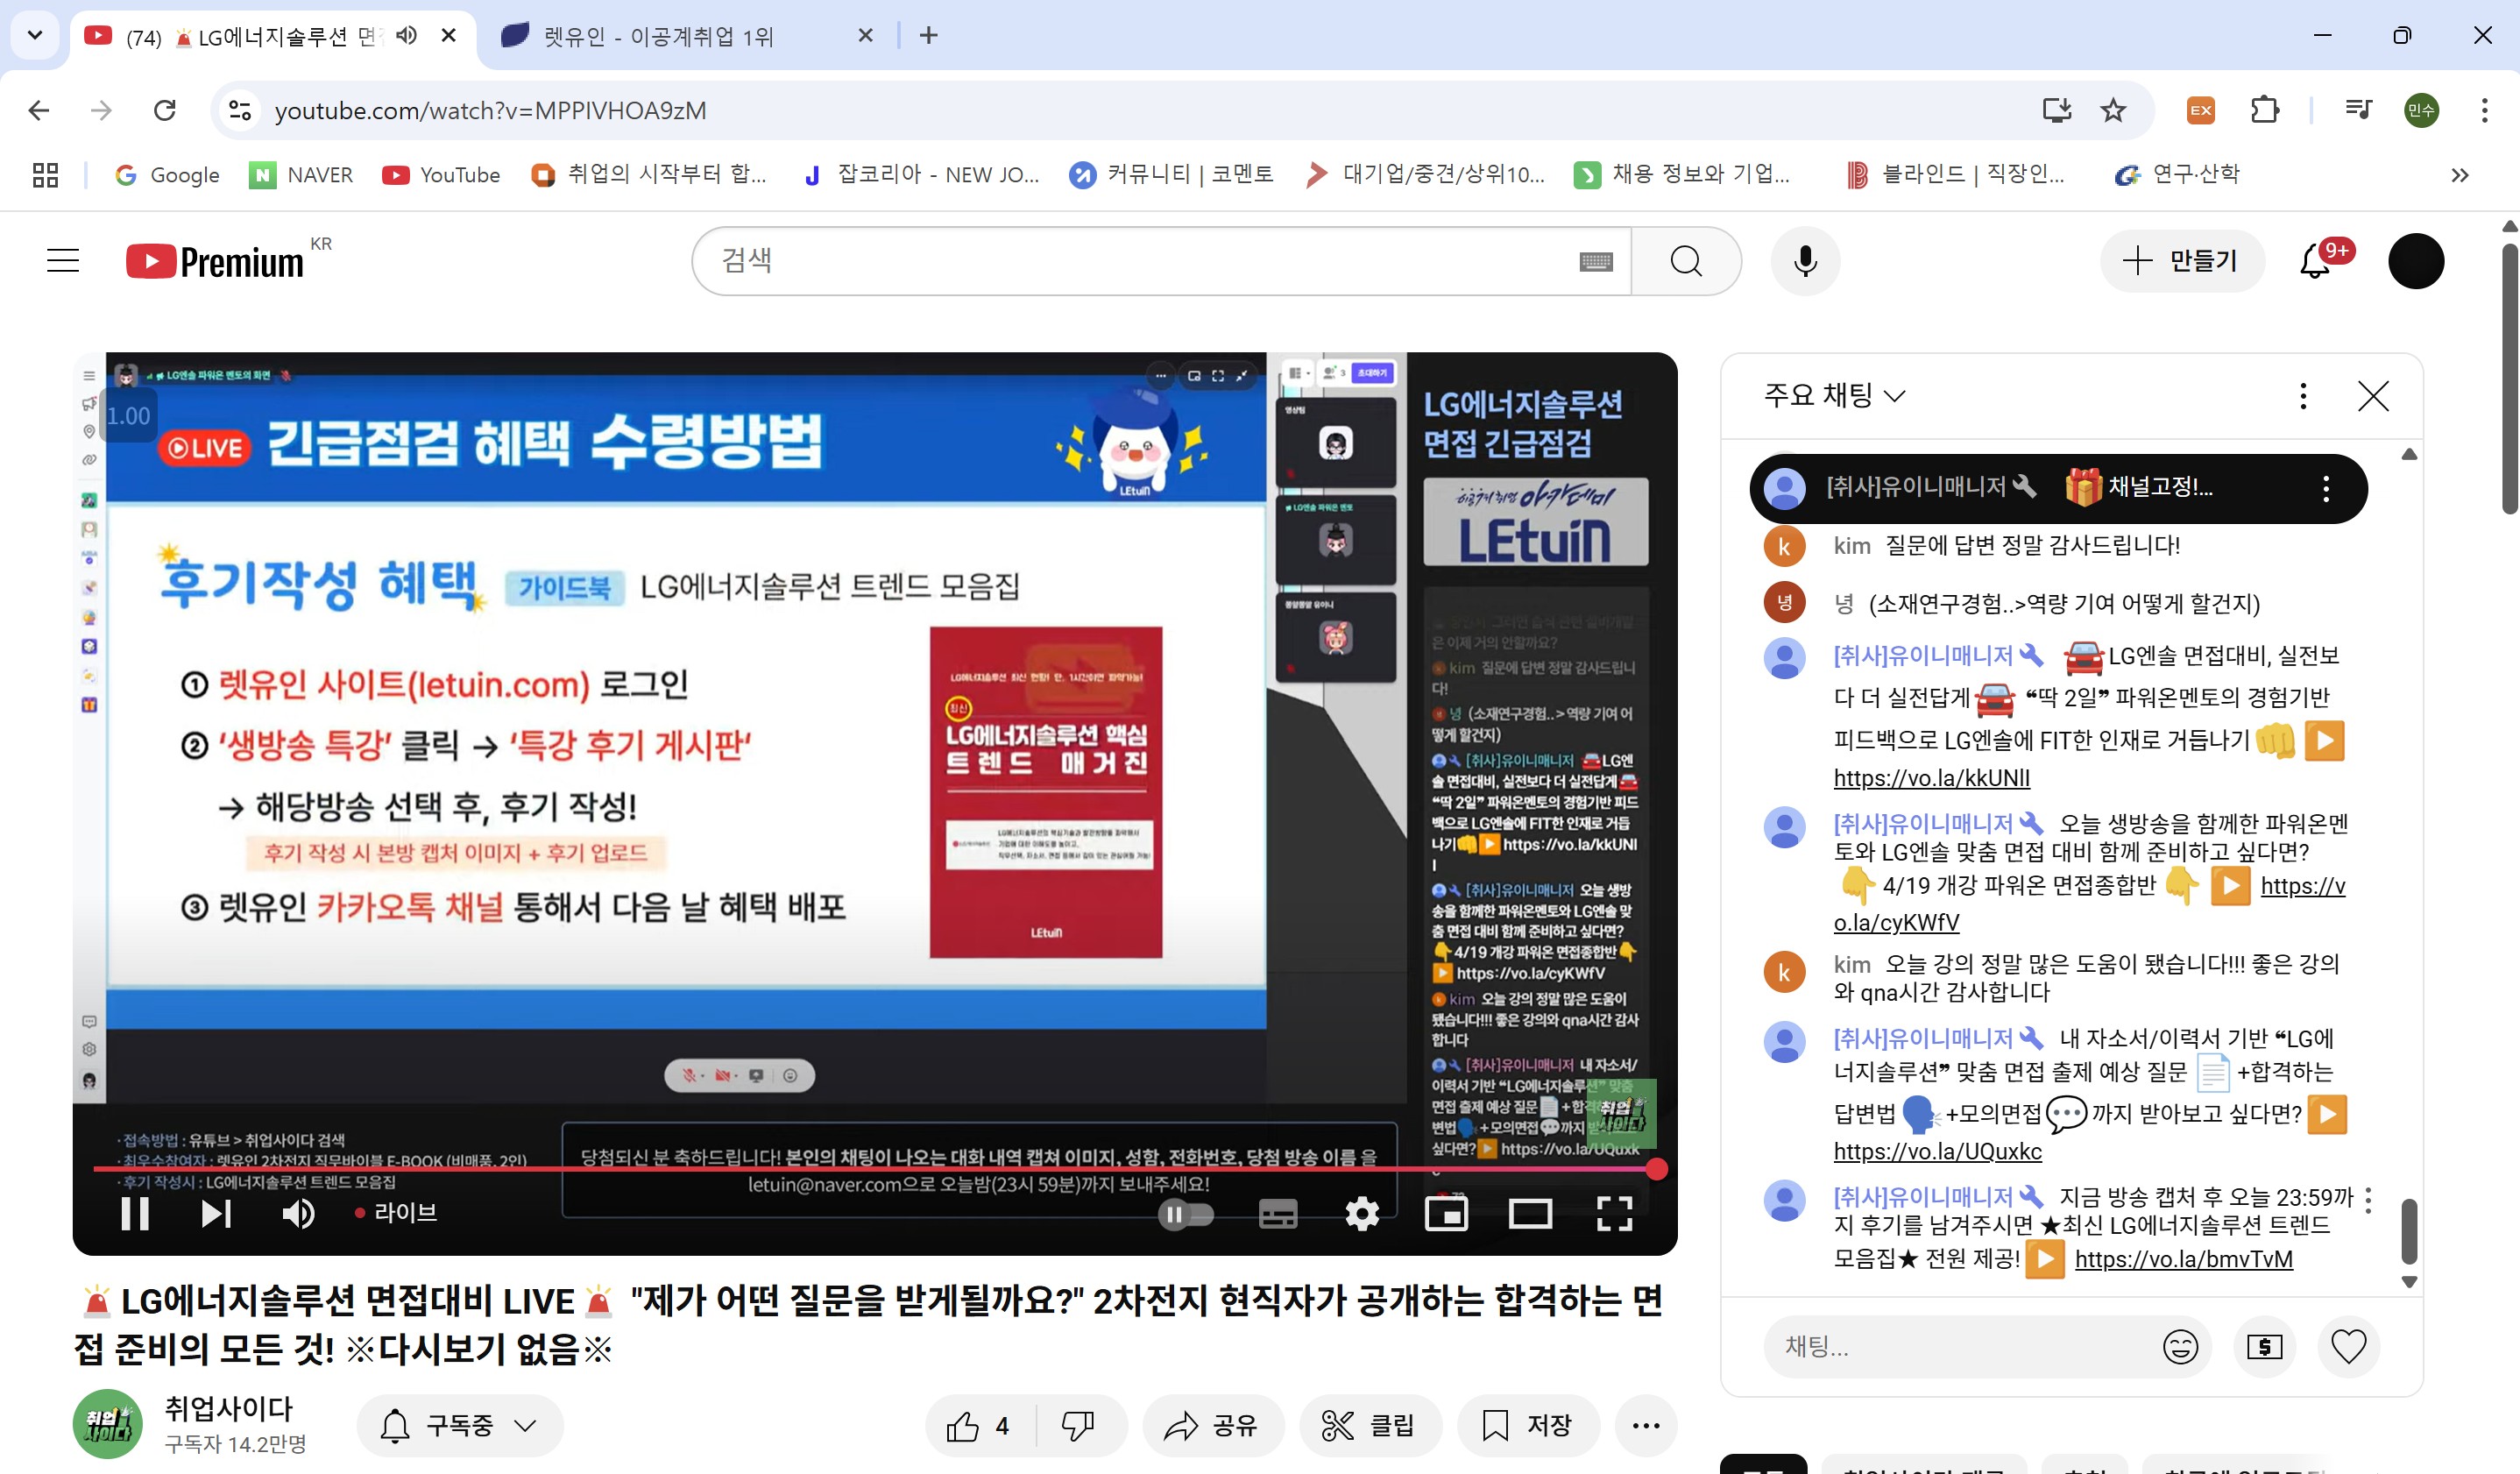Open the YouTube hamburger guide menu
This screenshot has width=2520, height=1474.
click(63, 261)
